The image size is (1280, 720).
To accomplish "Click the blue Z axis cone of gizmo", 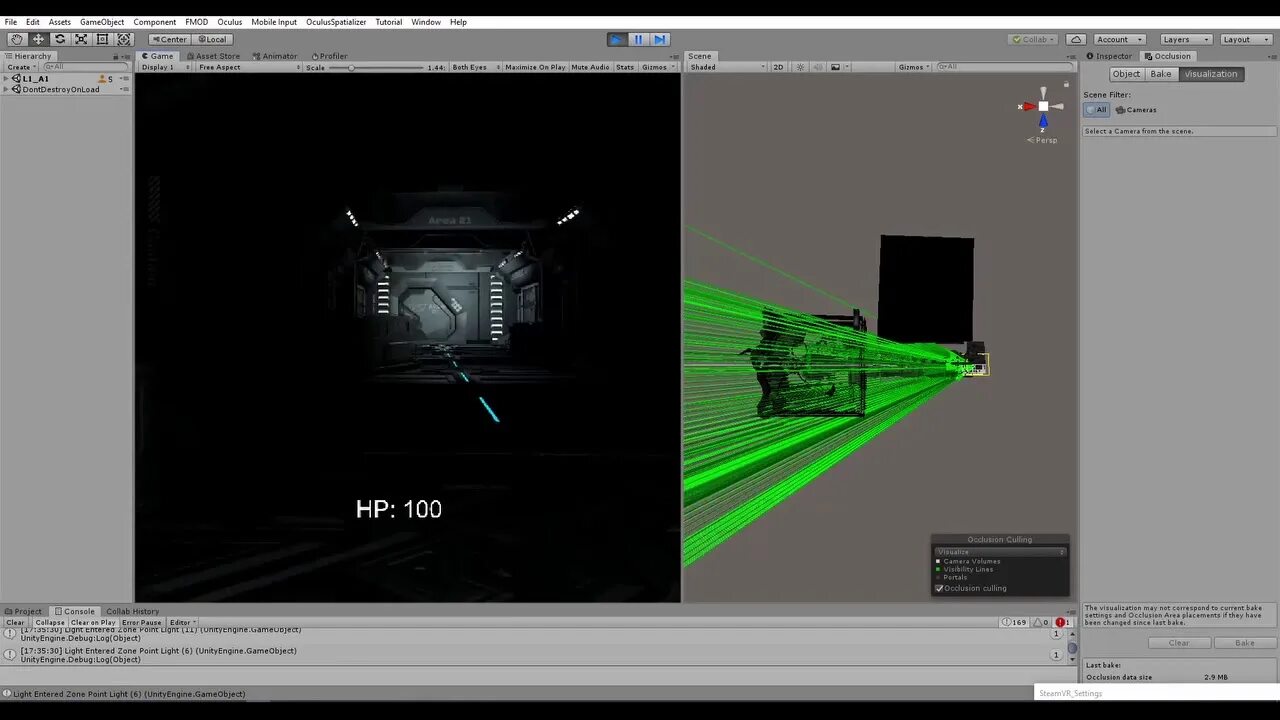I will coord(1043,122).
